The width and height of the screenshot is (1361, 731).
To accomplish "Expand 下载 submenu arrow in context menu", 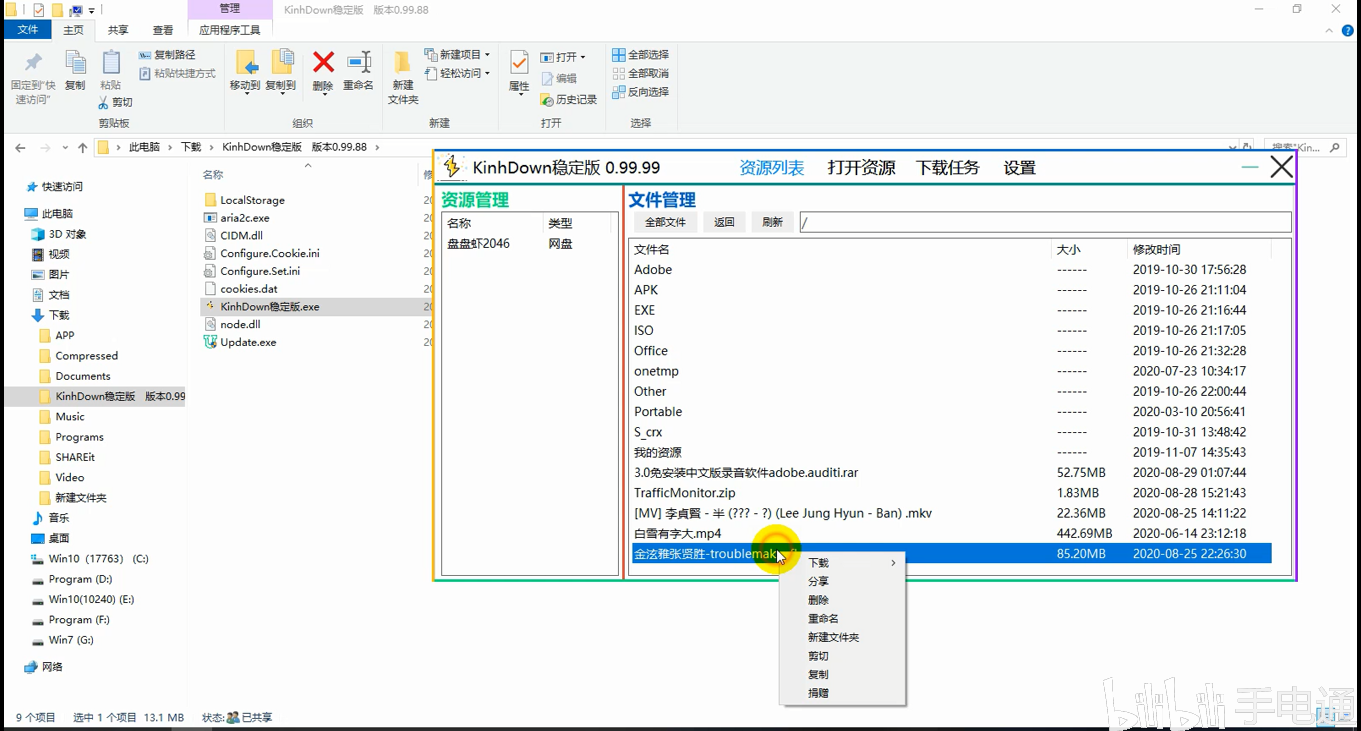I will point(893,563).
